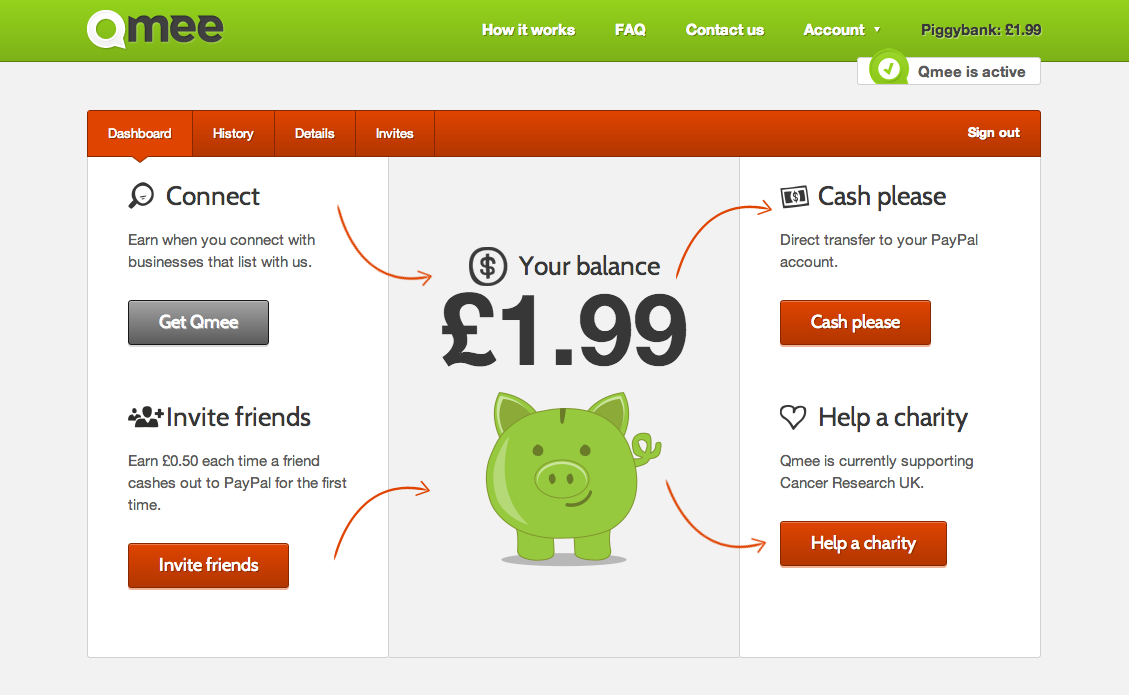Click the Qmee logo
The height and width of the screenshot is (695, 1129).
(x=155, y=29)
